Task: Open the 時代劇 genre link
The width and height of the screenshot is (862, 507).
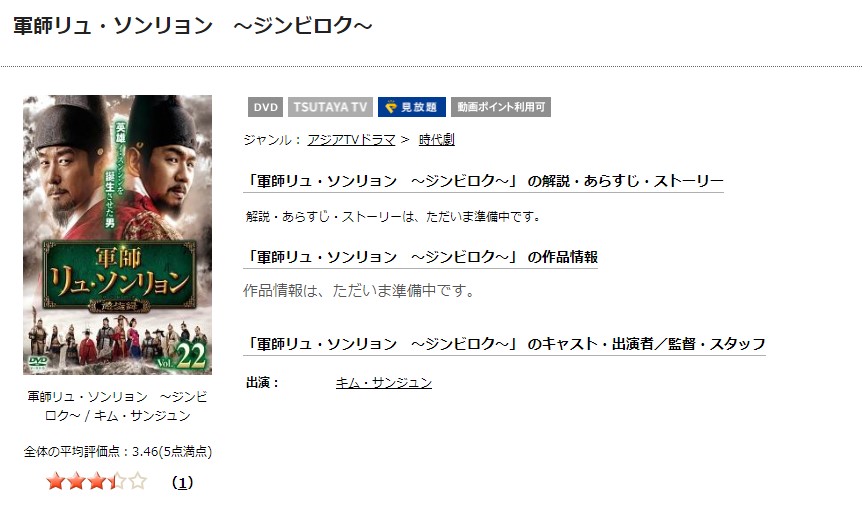Action: pyautogui.click(x=436, y=140)
